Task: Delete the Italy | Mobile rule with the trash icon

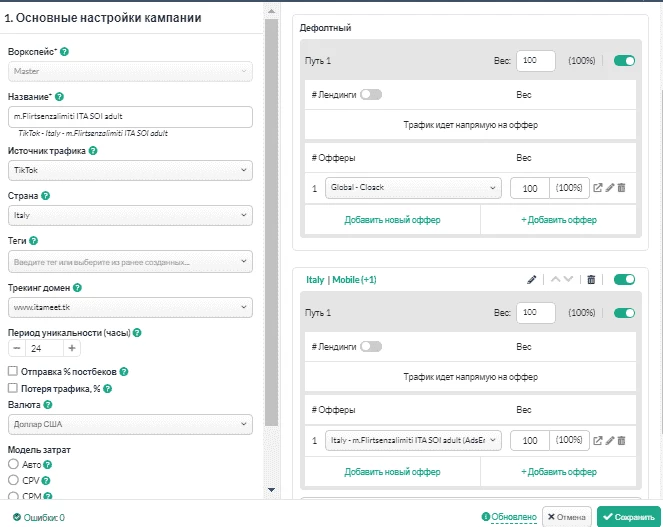Action: pos(591,280)
